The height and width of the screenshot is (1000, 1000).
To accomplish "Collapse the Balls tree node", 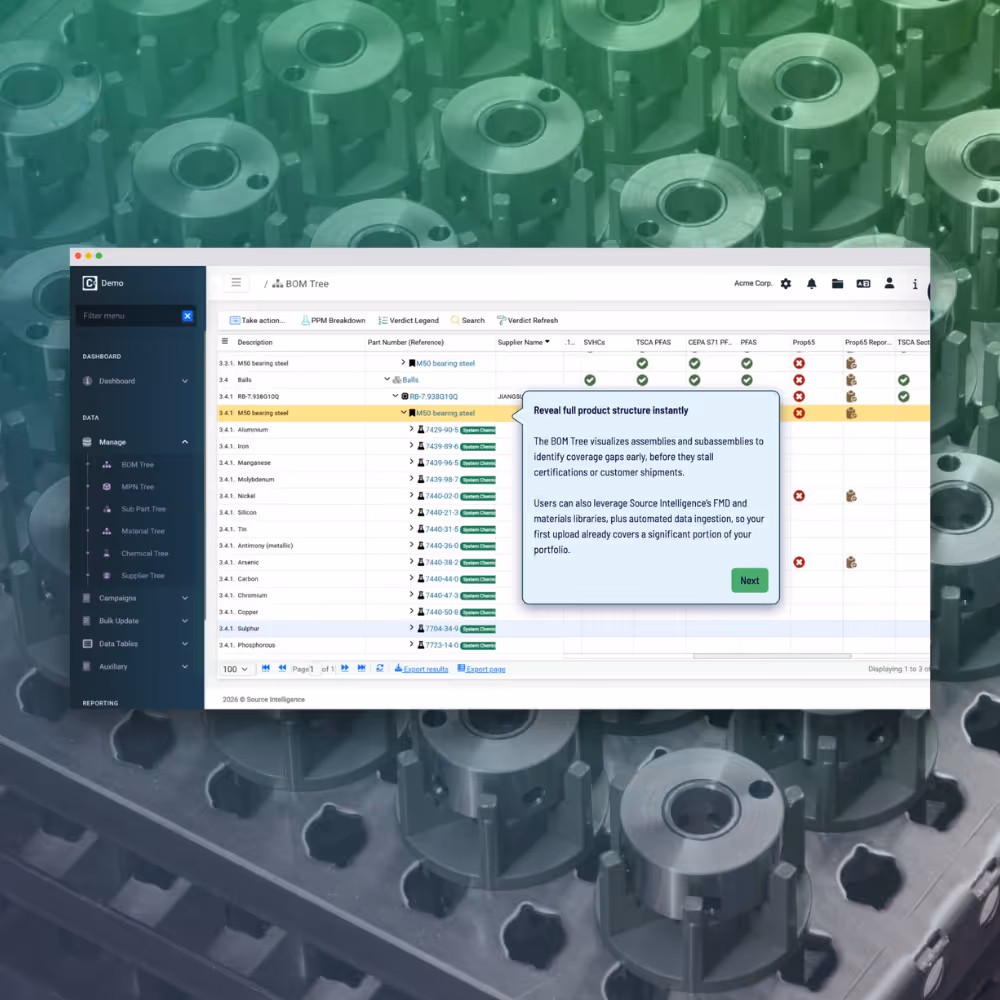I will pyautogui.click(x=386, y=379).
